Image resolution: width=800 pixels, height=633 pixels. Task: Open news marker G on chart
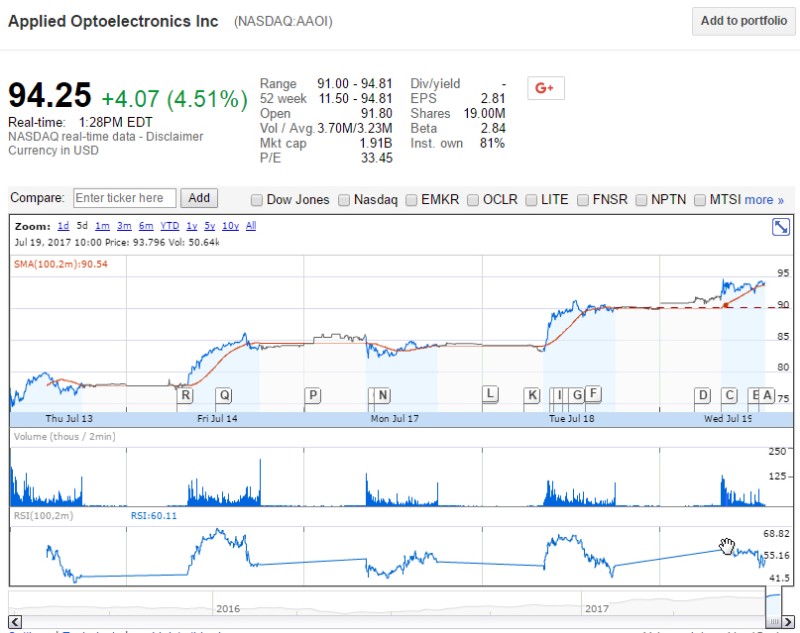[577, 395]
